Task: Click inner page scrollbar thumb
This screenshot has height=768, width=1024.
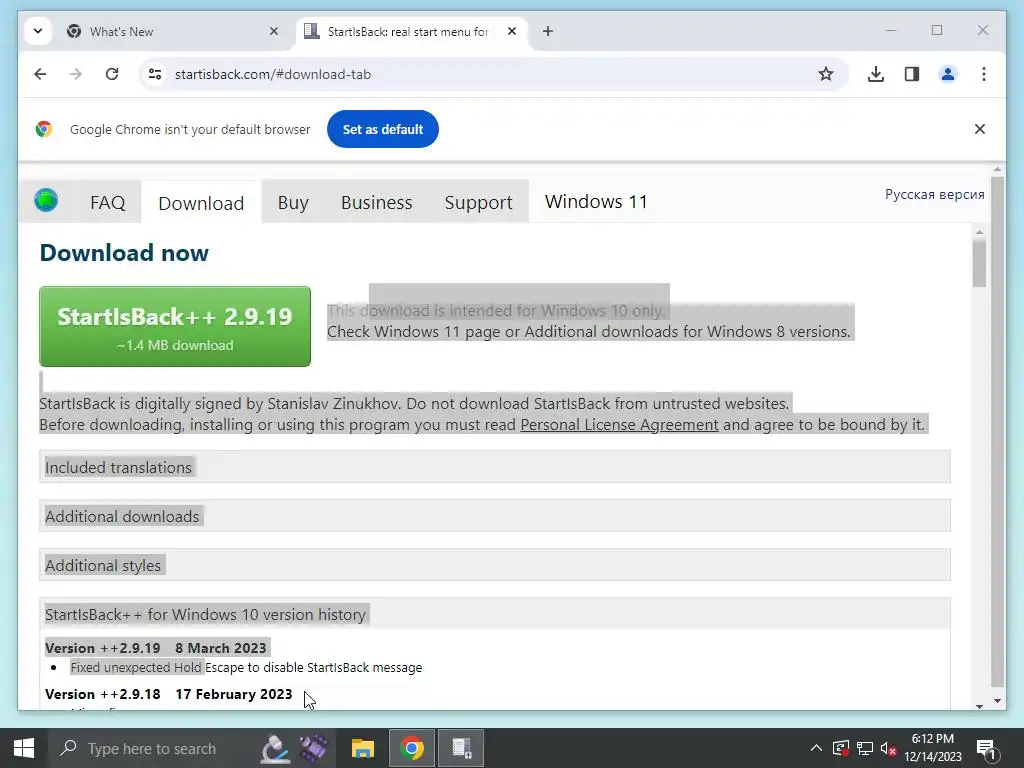Action: tap(979, 263)
